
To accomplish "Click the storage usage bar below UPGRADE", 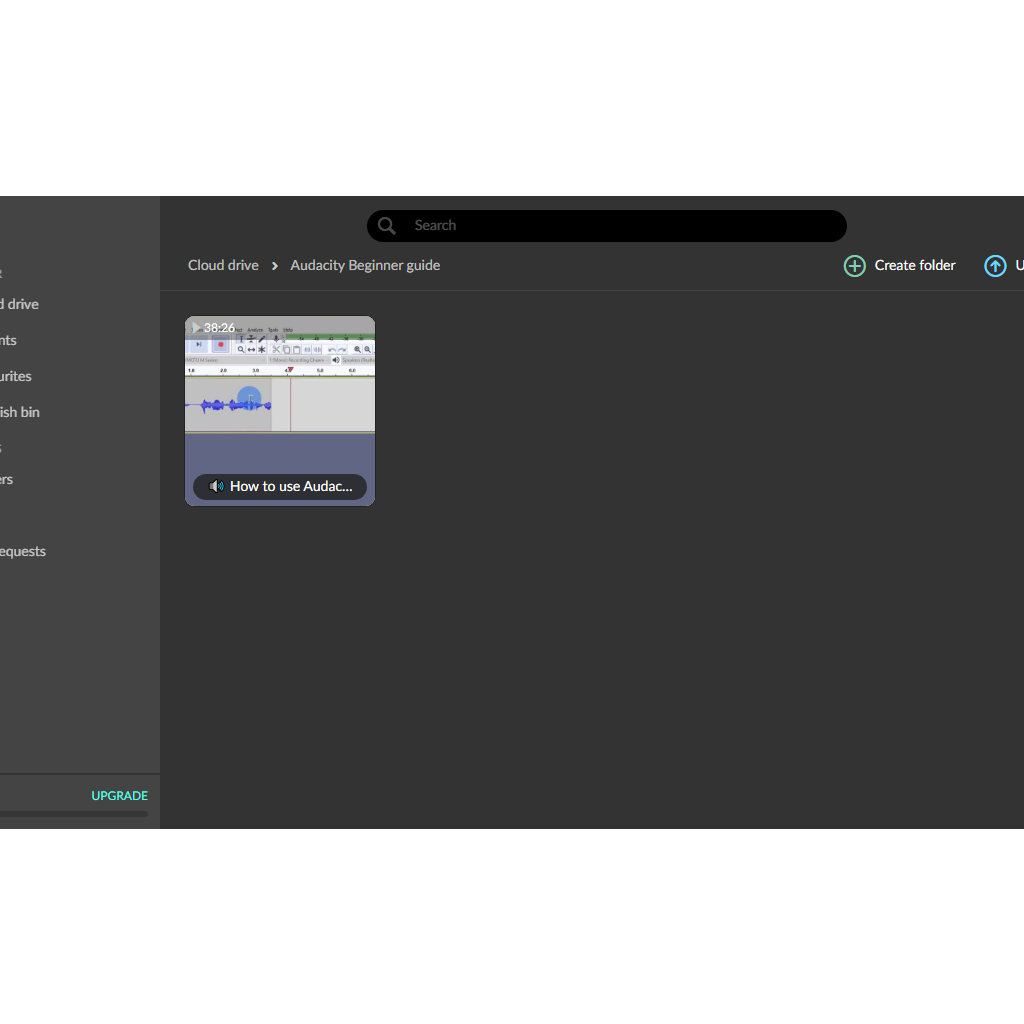I will point(74,814).
